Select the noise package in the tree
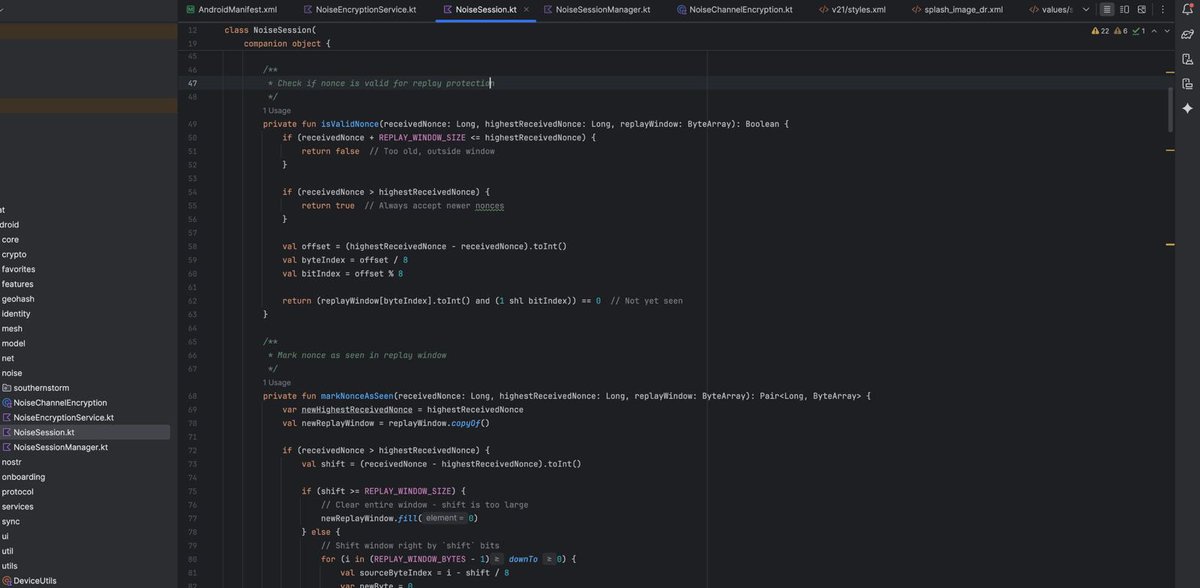This screenshot has height=588, width=1200. point(12,373)
